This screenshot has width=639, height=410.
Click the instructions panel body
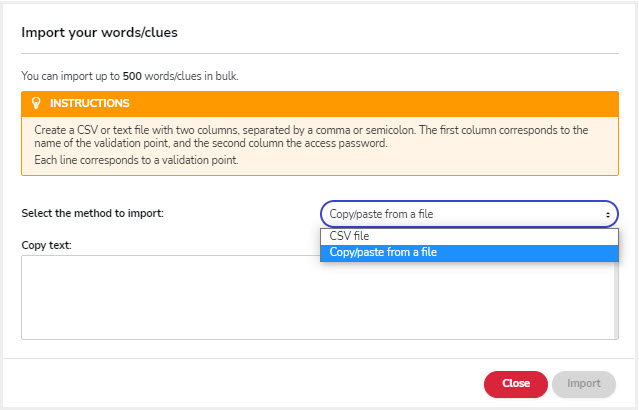tap(320, 146)
